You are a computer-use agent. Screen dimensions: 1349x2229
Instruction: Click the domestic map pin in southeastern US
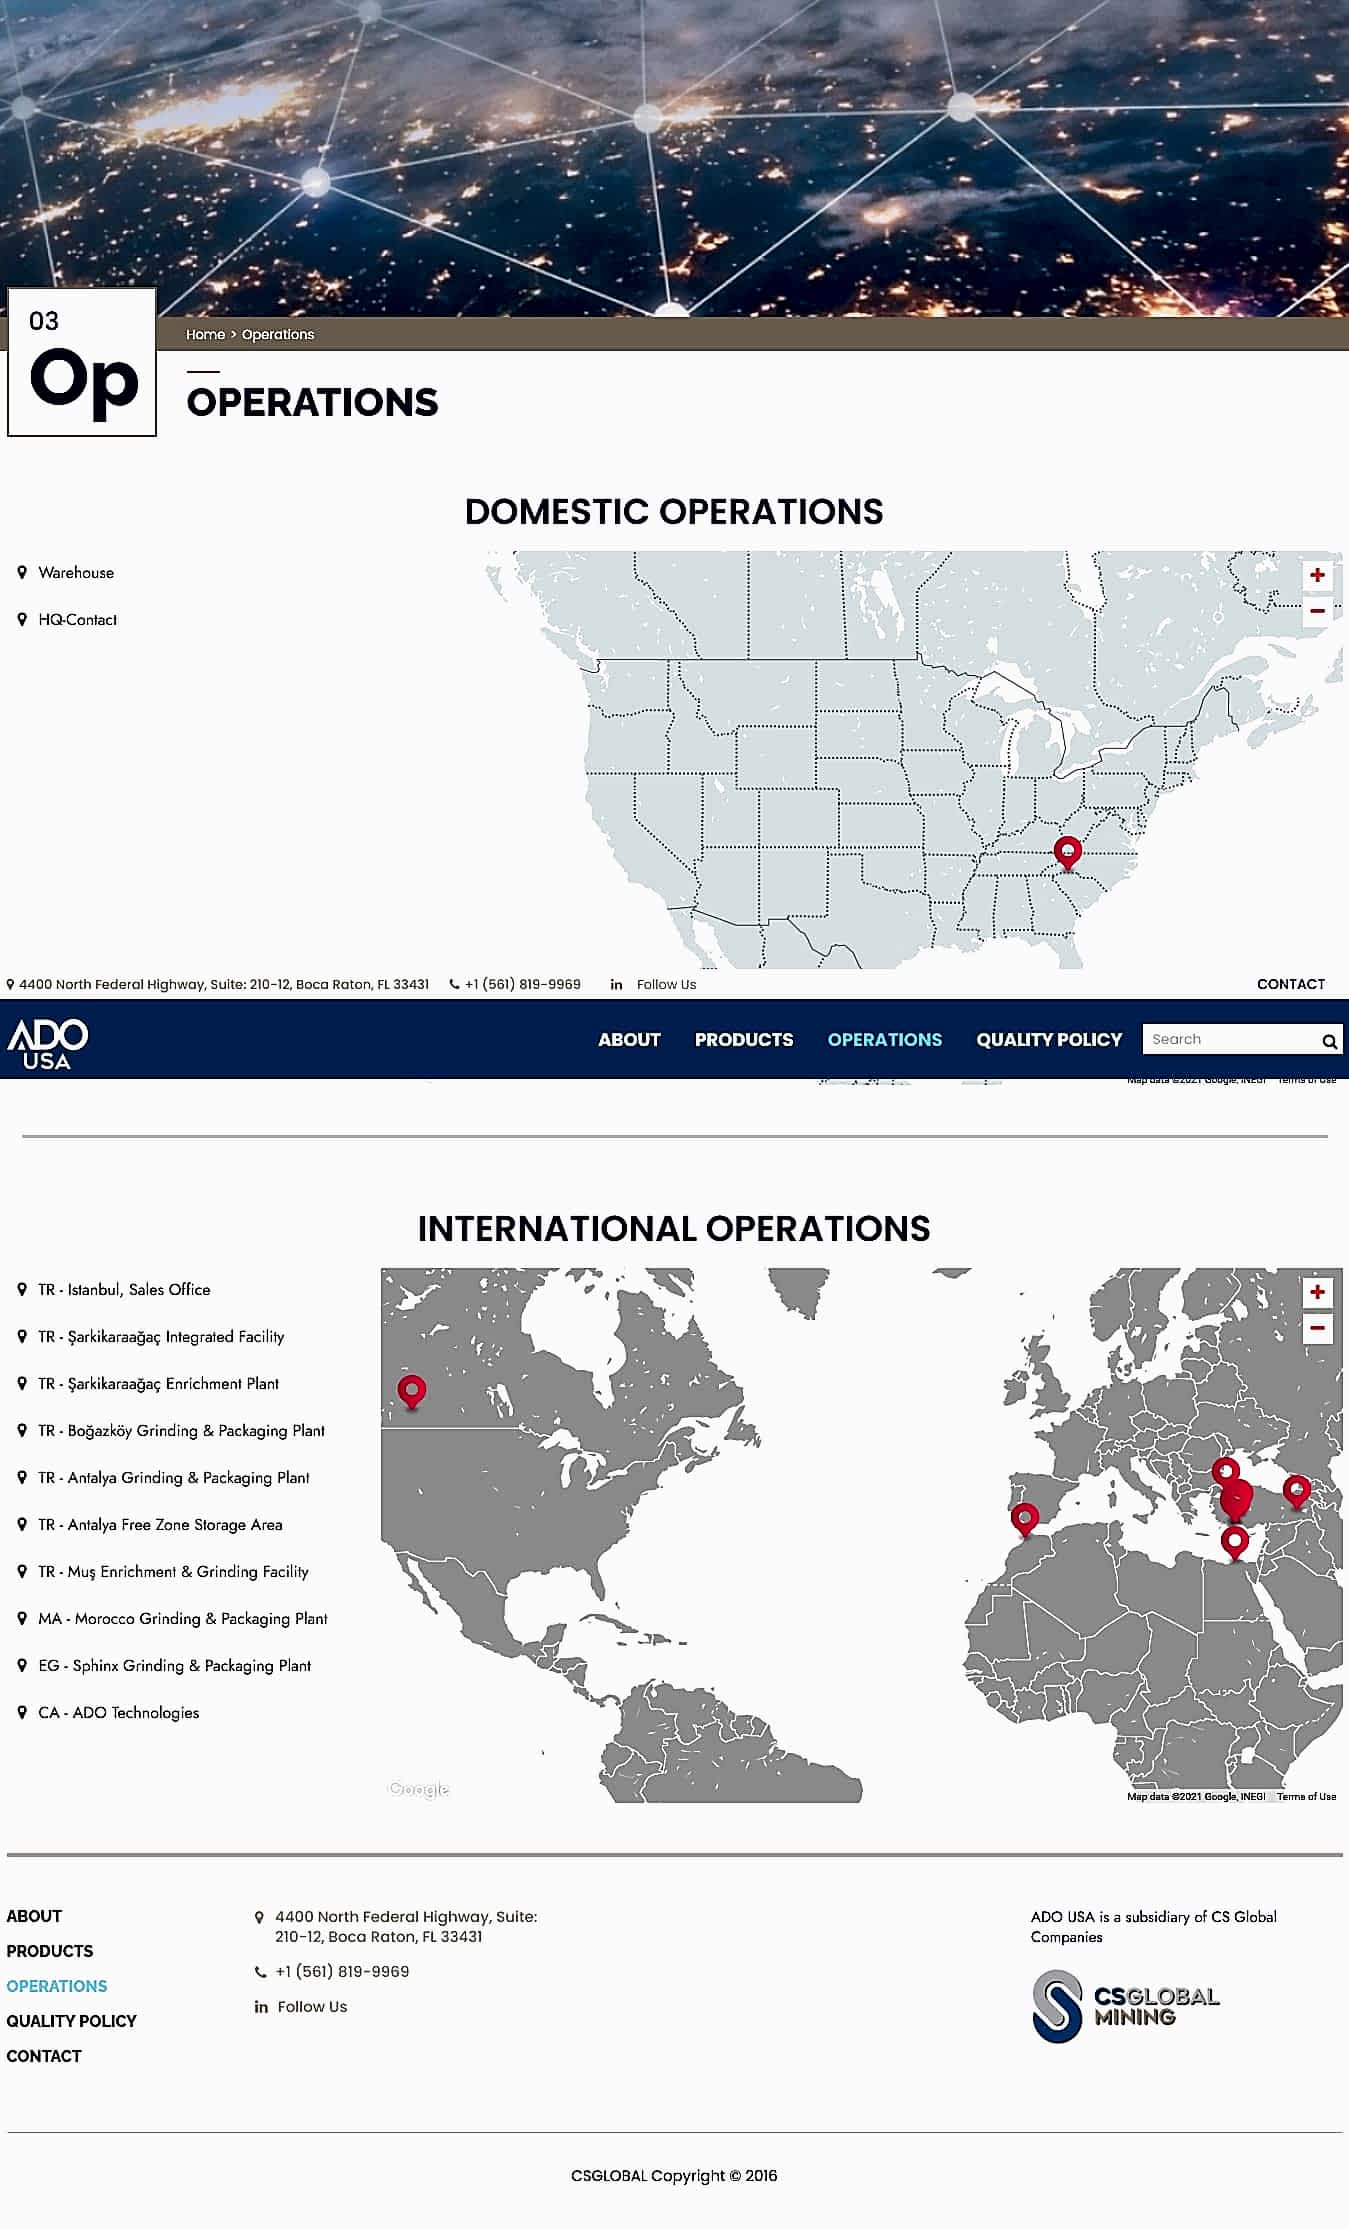pos(1067,853)
